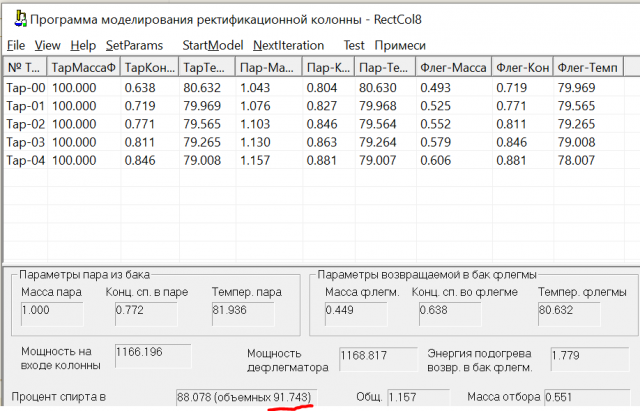640x411 pixels.
Task: Click NextIteration in the menu bar
Action: tap(288, 45)
